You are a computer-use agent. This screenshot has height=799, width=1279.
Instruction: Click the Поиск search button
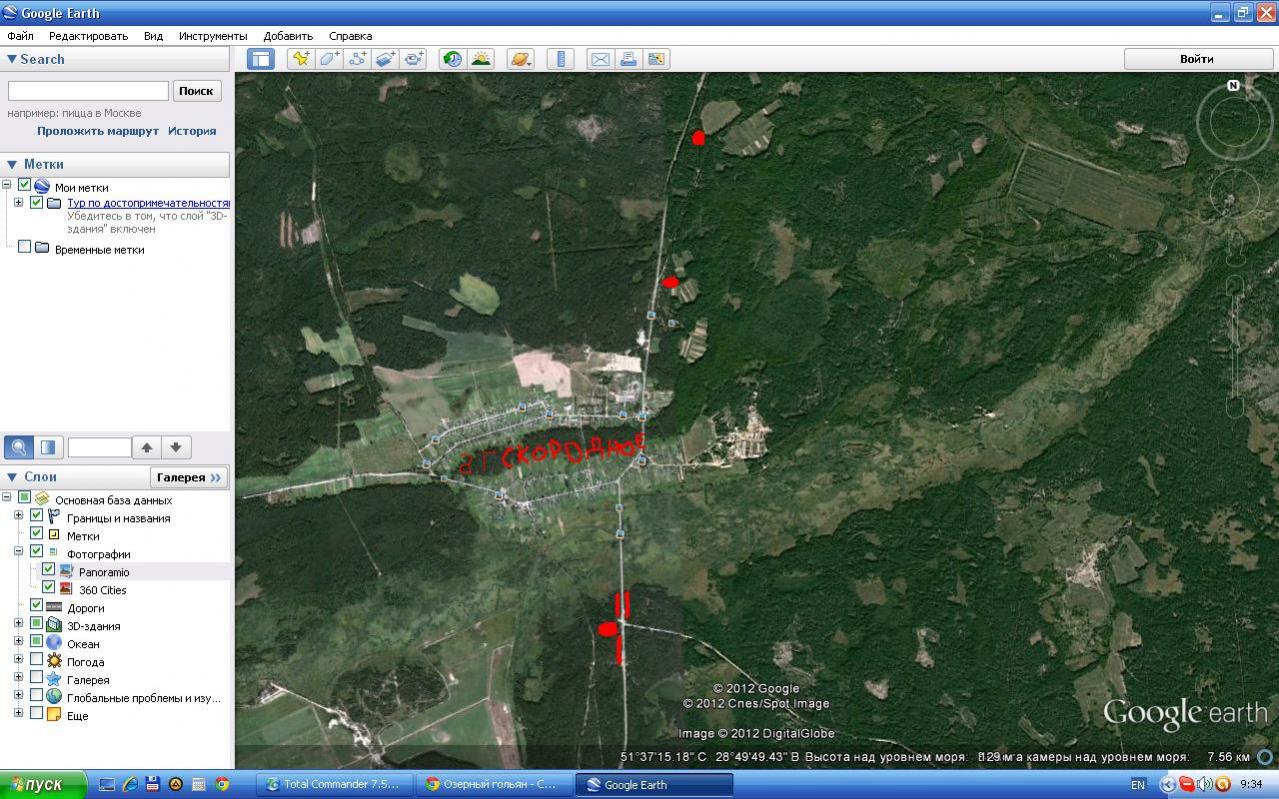coord(196,91)
